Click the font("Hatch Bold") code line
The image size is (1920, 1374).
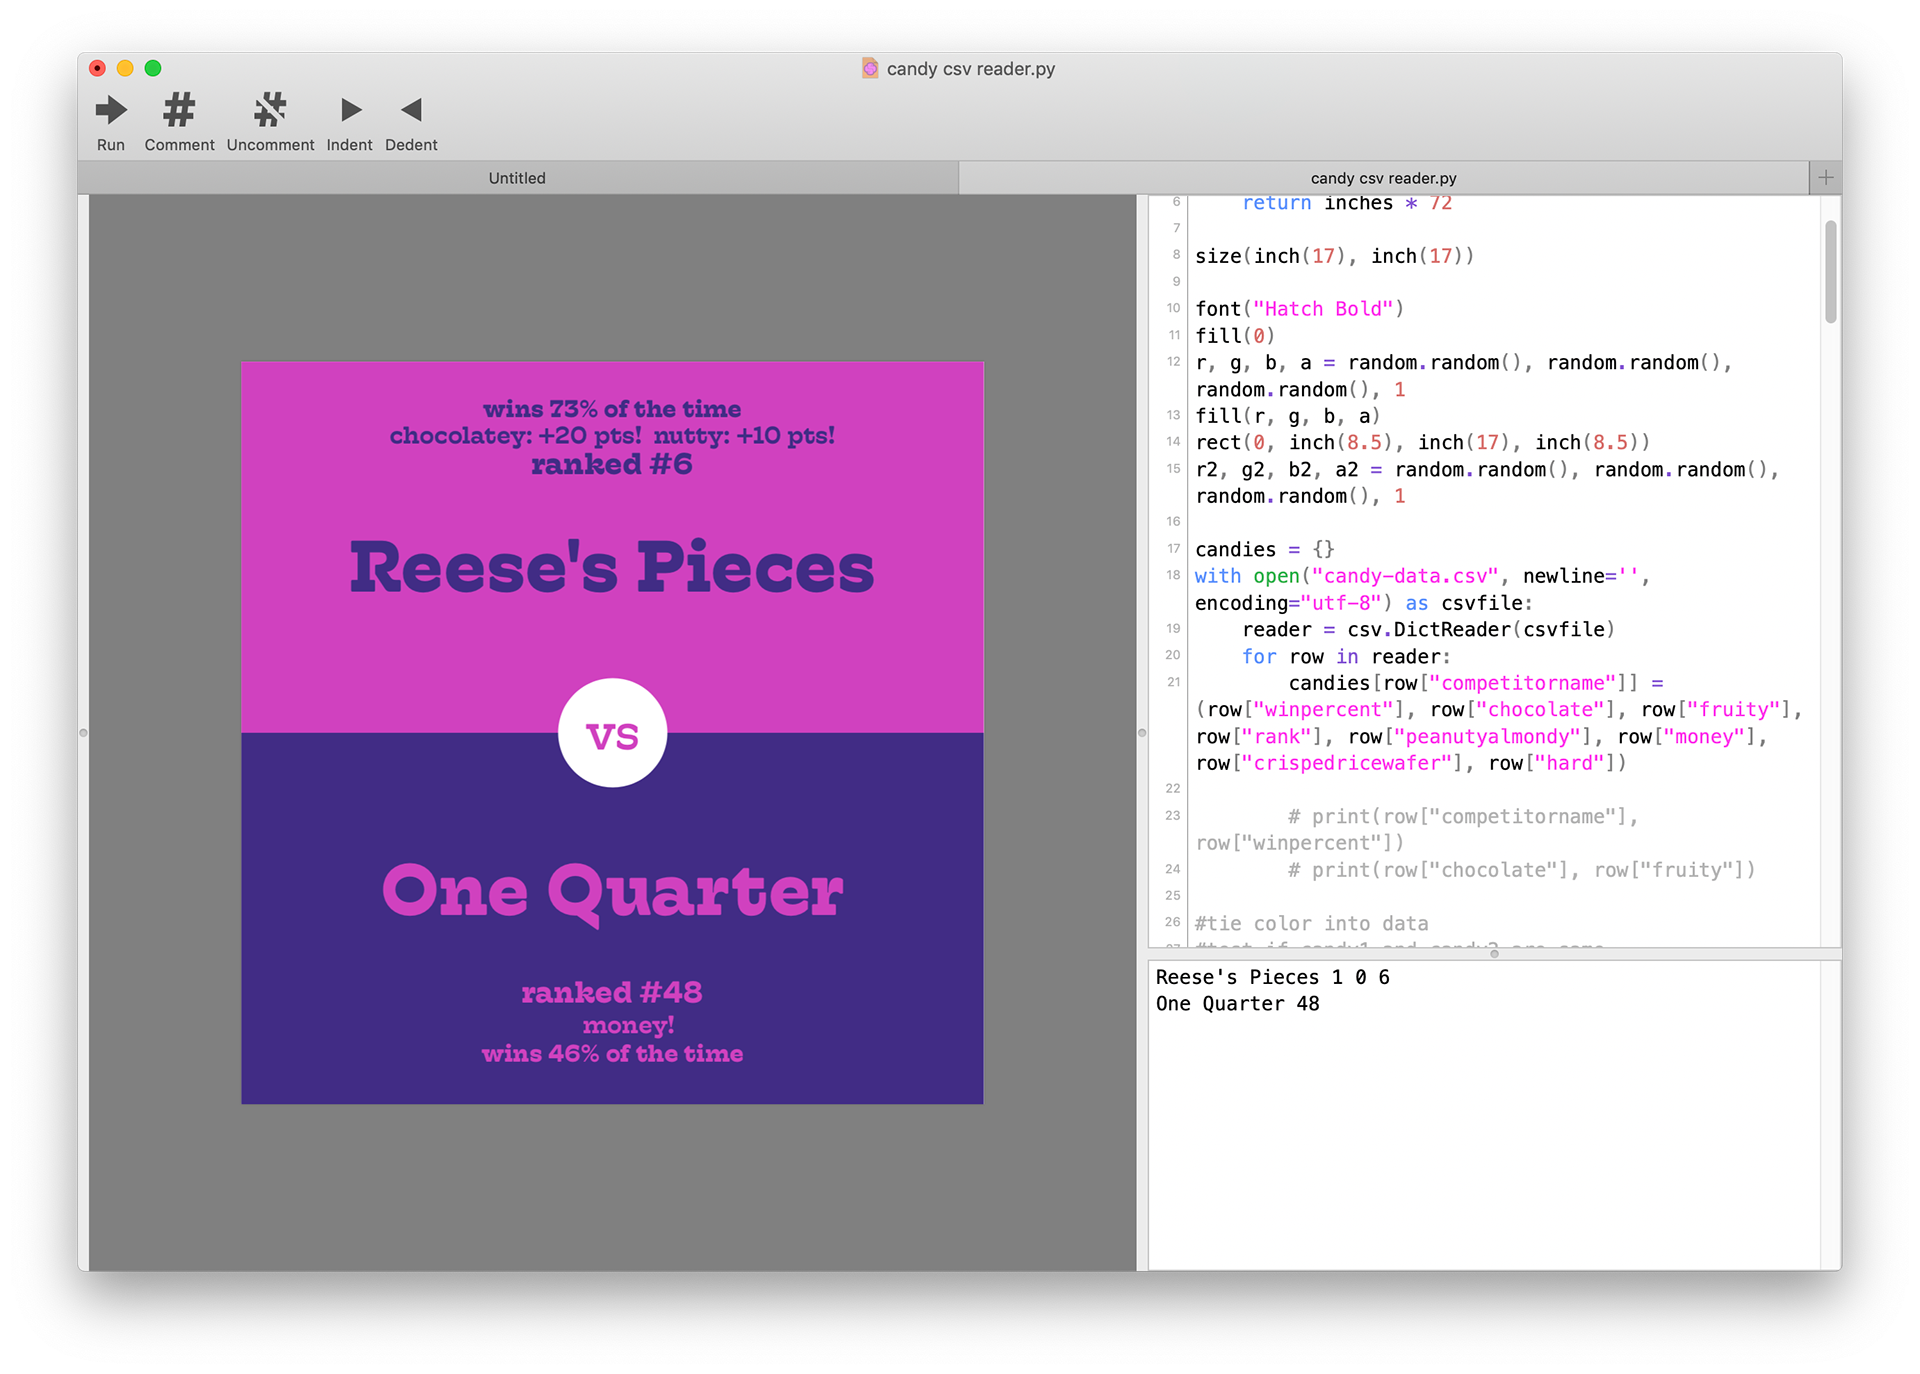[x=1299, y=309]
